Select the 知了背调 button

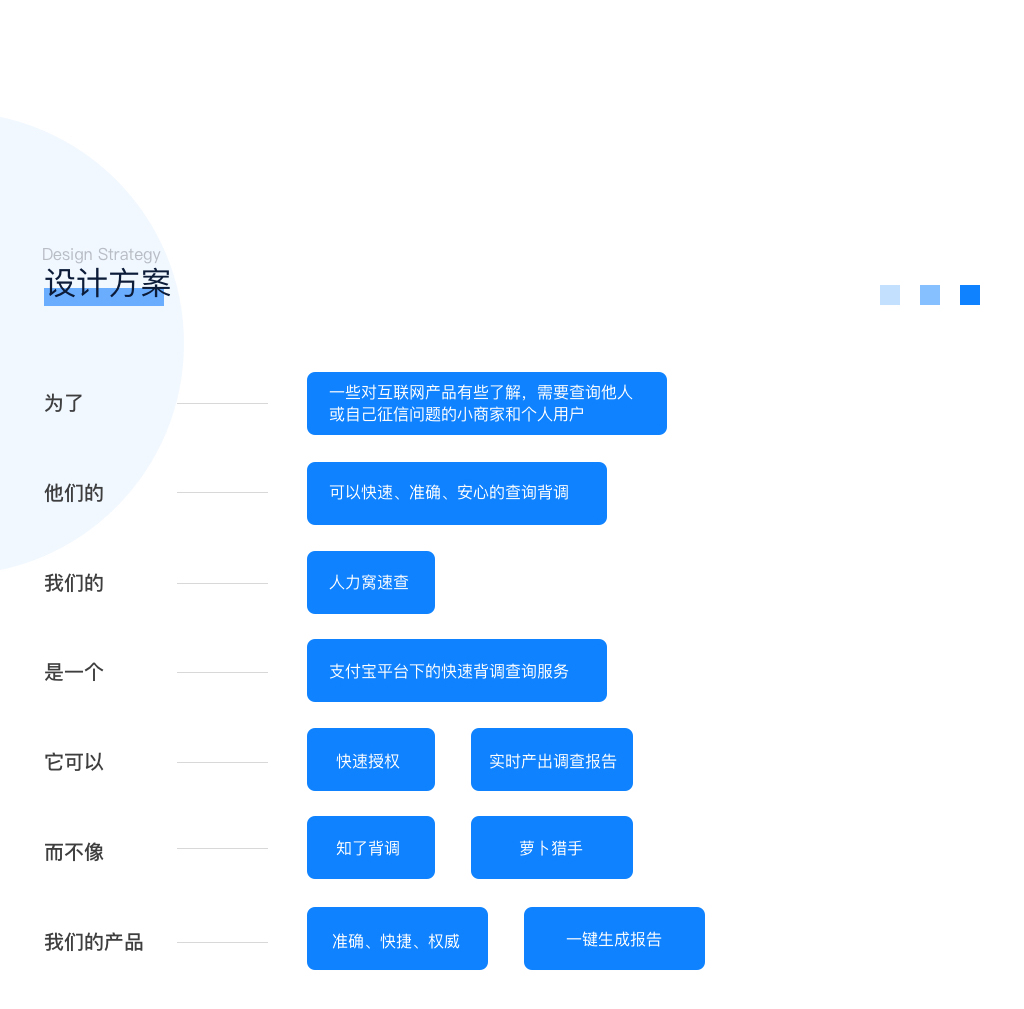pyautogui.click(x=370, y=848)
